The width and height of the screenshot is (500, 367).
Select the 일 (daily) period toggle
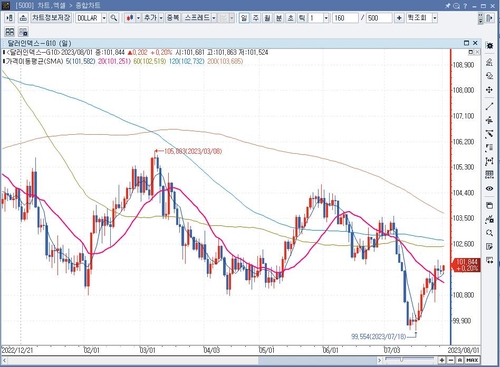[244, 18]
